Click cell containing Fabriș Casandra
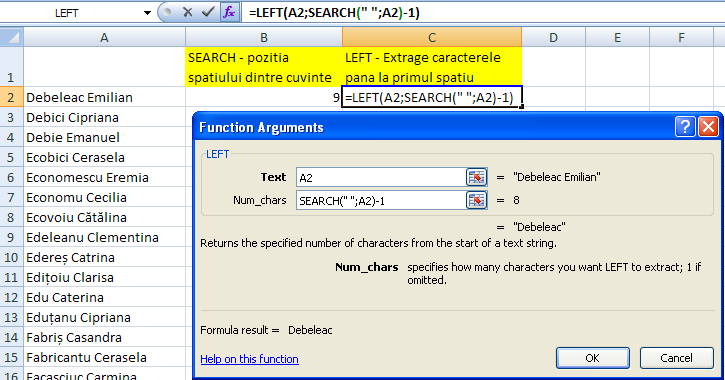Viewport: 725px width, 380px height. click(x=104, y=337)
